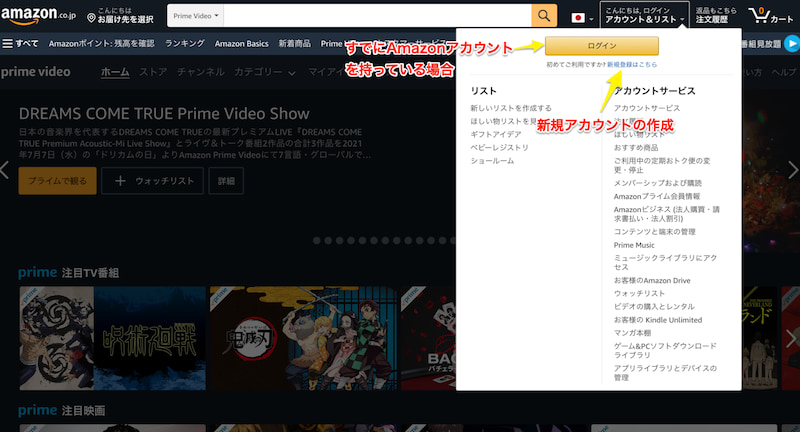Click ショールーム link
Image resolution: width=800 pixels, height=432 pixels.
[492, 161]
